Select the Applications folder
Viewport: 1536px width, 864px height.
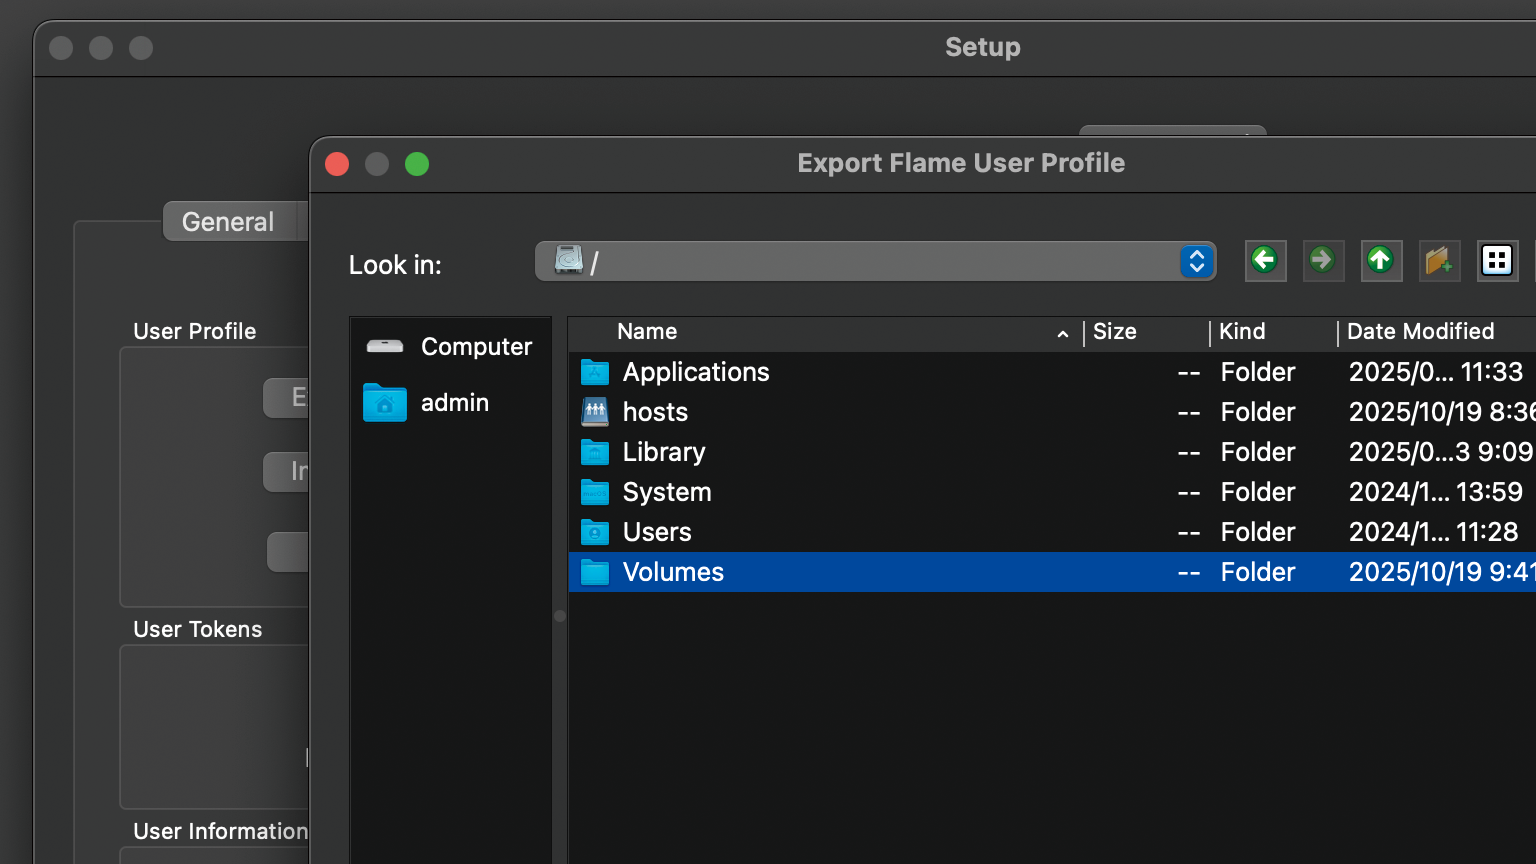[696, 372]
